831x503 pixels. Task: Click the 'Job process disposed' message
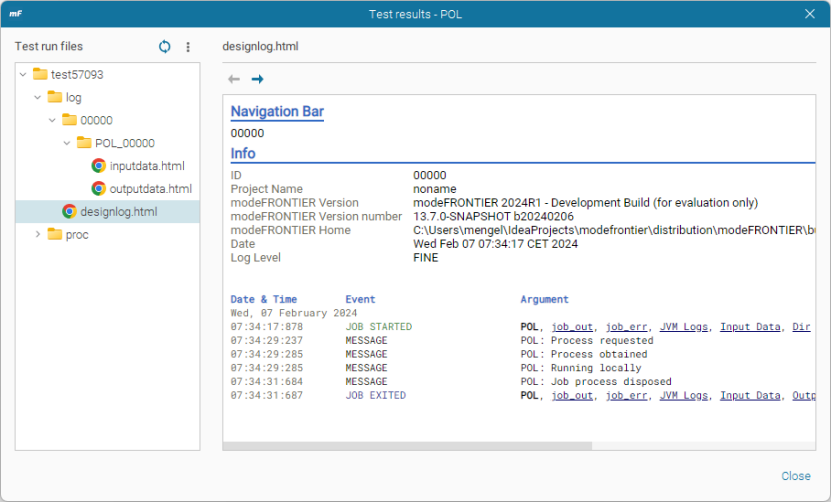coord(611,382)
